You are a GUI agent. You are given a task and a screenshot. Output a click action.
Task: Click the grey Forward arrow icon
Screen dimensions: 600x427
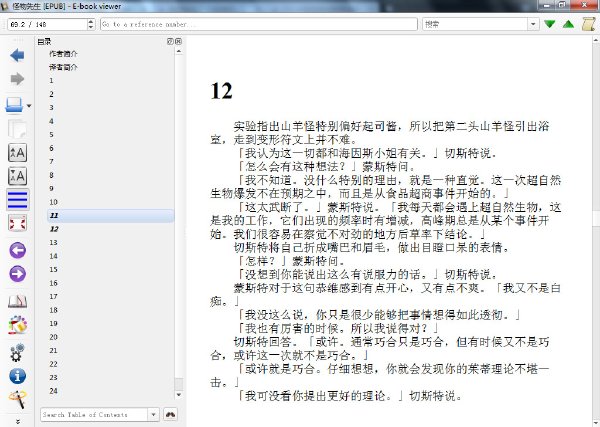pos(17,79)
